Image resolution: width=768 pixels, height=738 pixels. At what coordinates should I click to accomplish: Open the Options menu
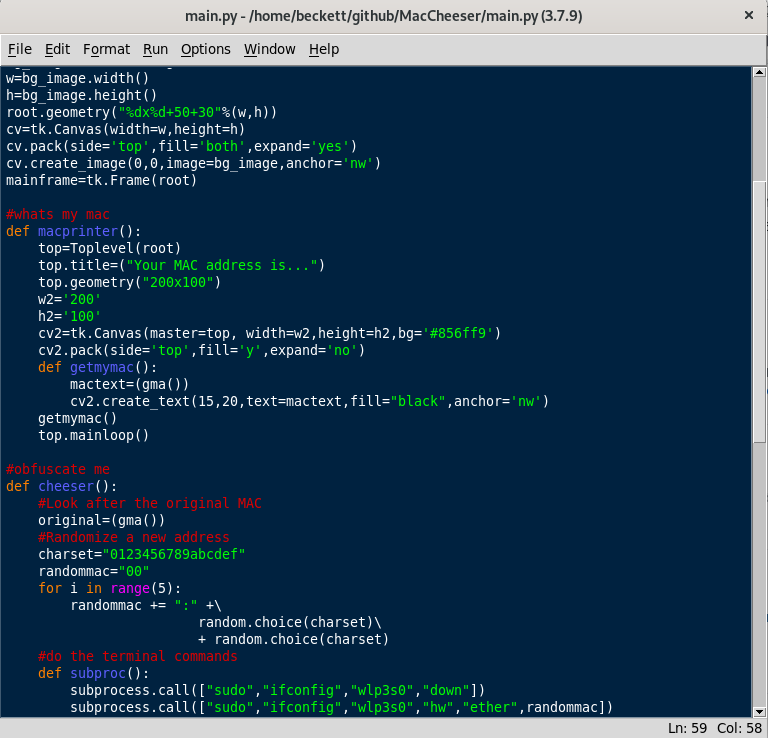click(206, 49)
